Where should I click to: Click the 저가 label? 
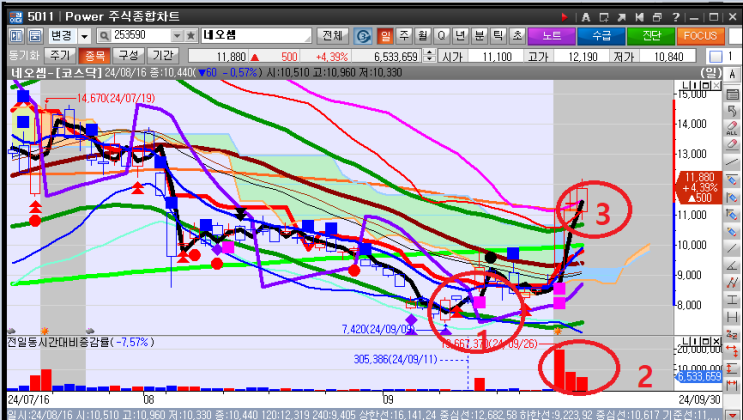623,57
